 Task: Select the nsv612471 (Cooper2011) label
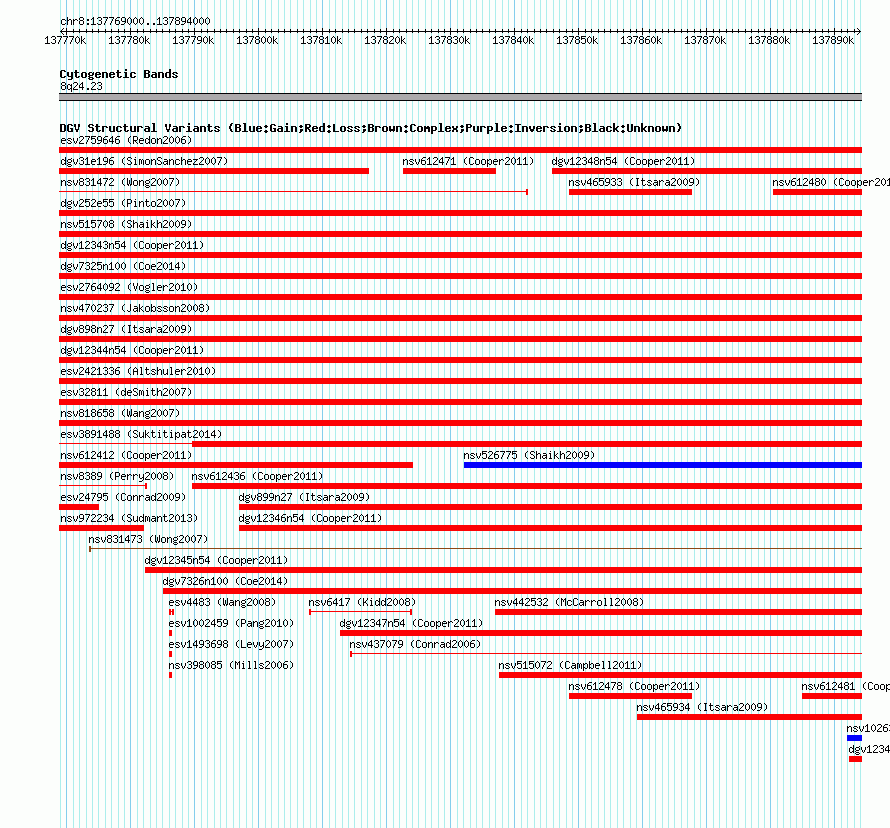click(468, 161)
